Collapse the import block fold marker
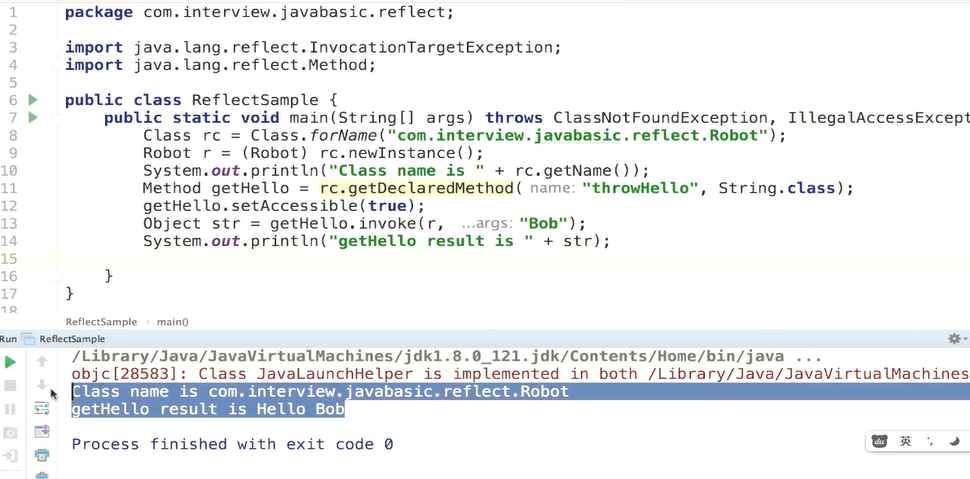 56,48
